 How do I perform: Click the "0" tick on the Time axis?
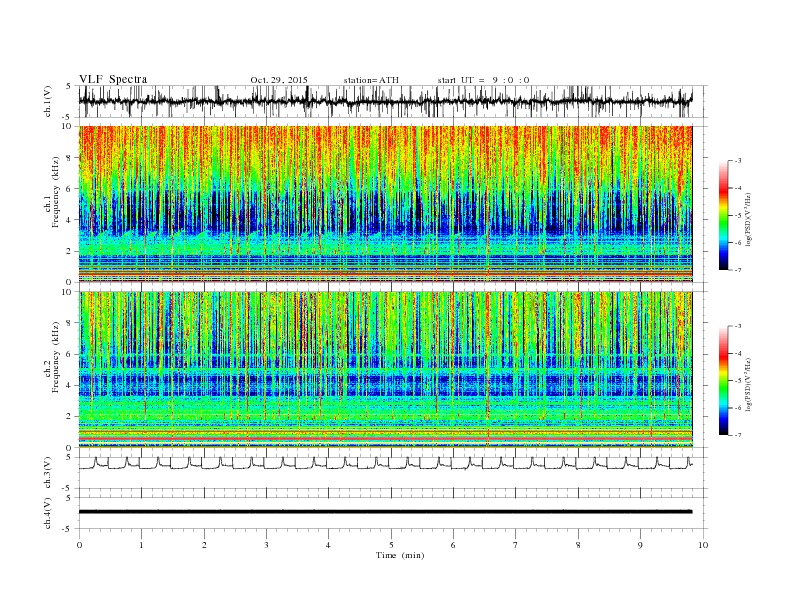point(79,545)
